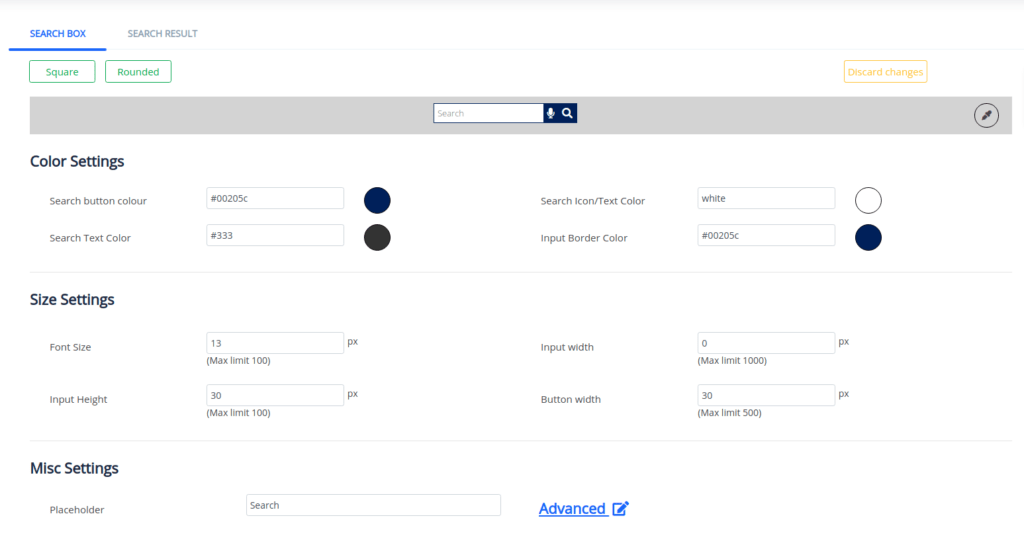Click the (Max limit 500) hint text

729,413
